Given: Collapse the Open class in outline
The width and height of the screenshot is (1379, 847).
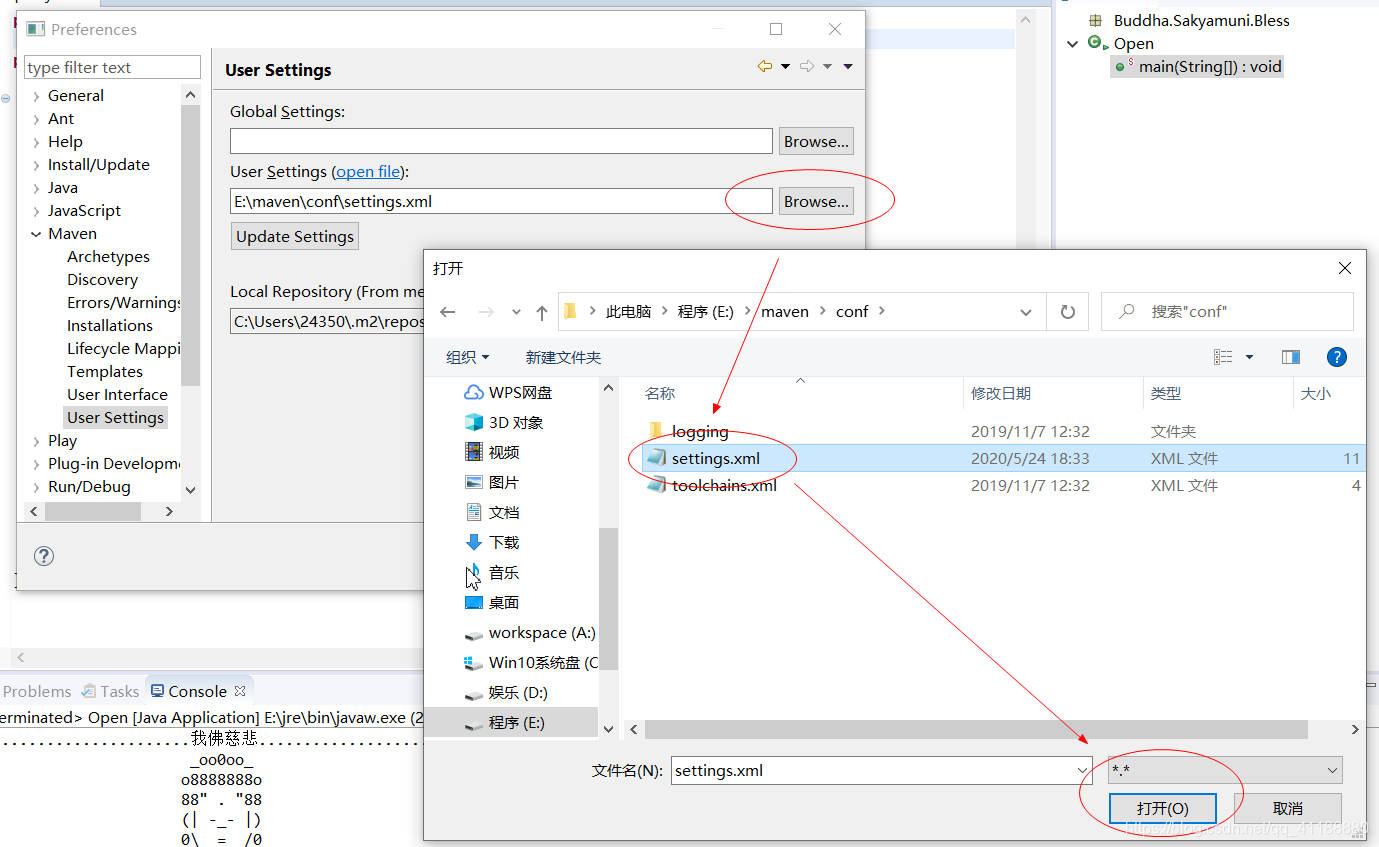Looking at the screenshot, I should pyautogui.click(x=1073, y=44).
